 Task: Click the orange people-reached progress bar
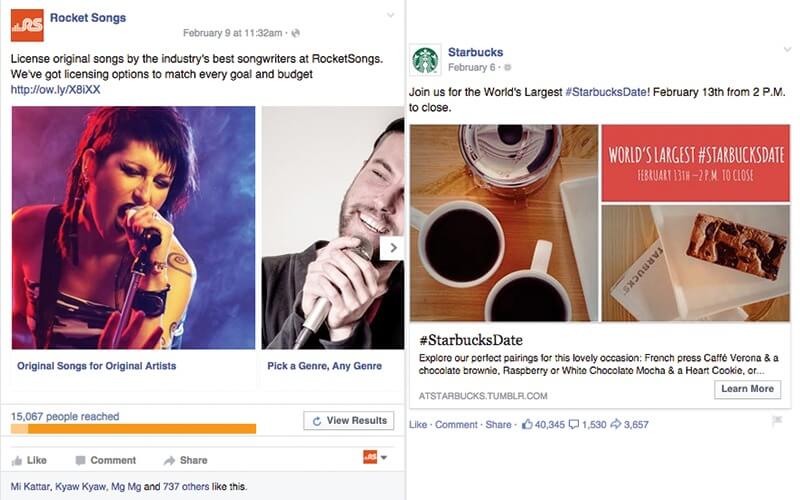133,429
